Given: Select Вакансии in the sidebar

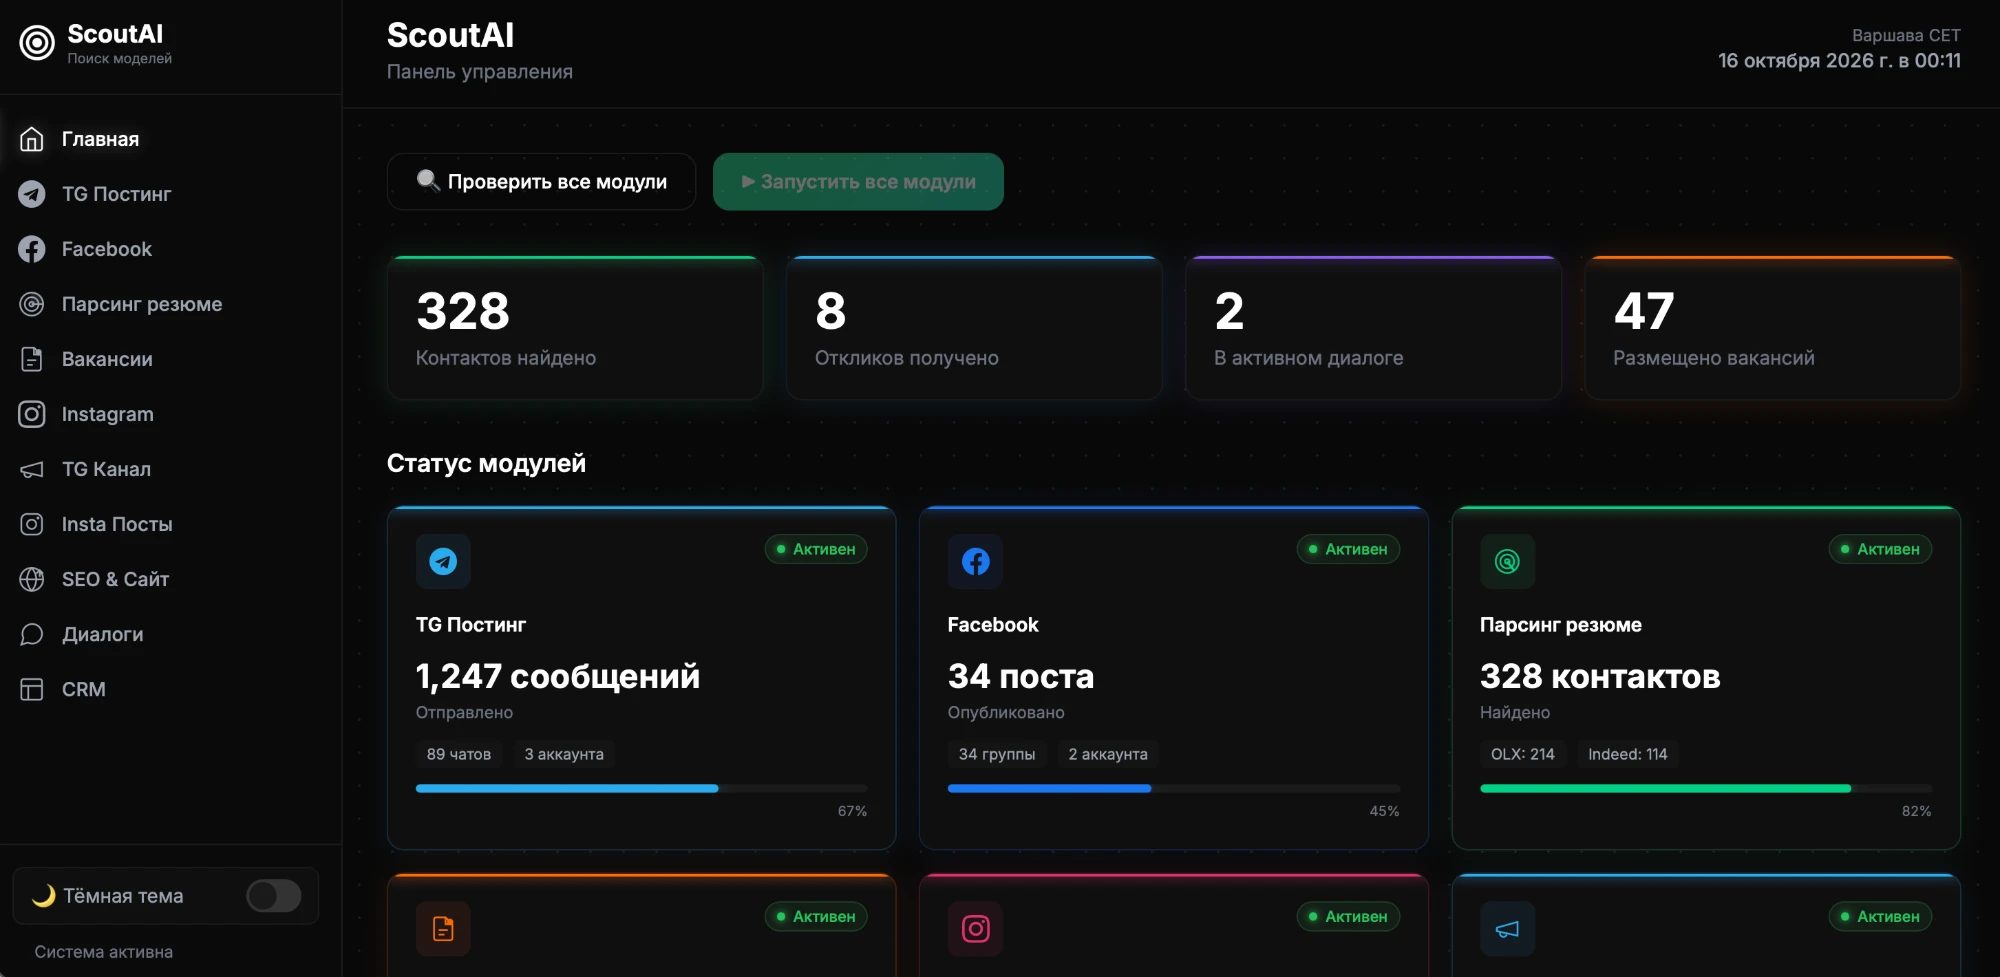Looking at the screenshot, I should coord(171,359).
